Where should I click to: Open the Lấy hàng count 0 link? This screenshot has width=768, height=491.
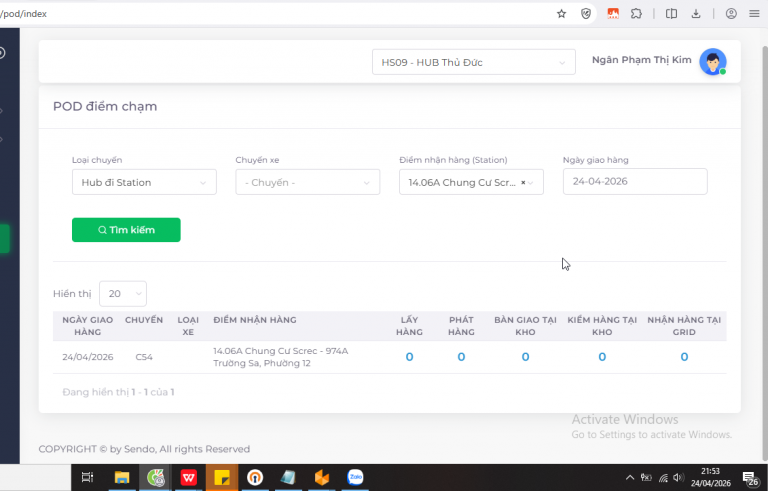click(x=409, y=357)
